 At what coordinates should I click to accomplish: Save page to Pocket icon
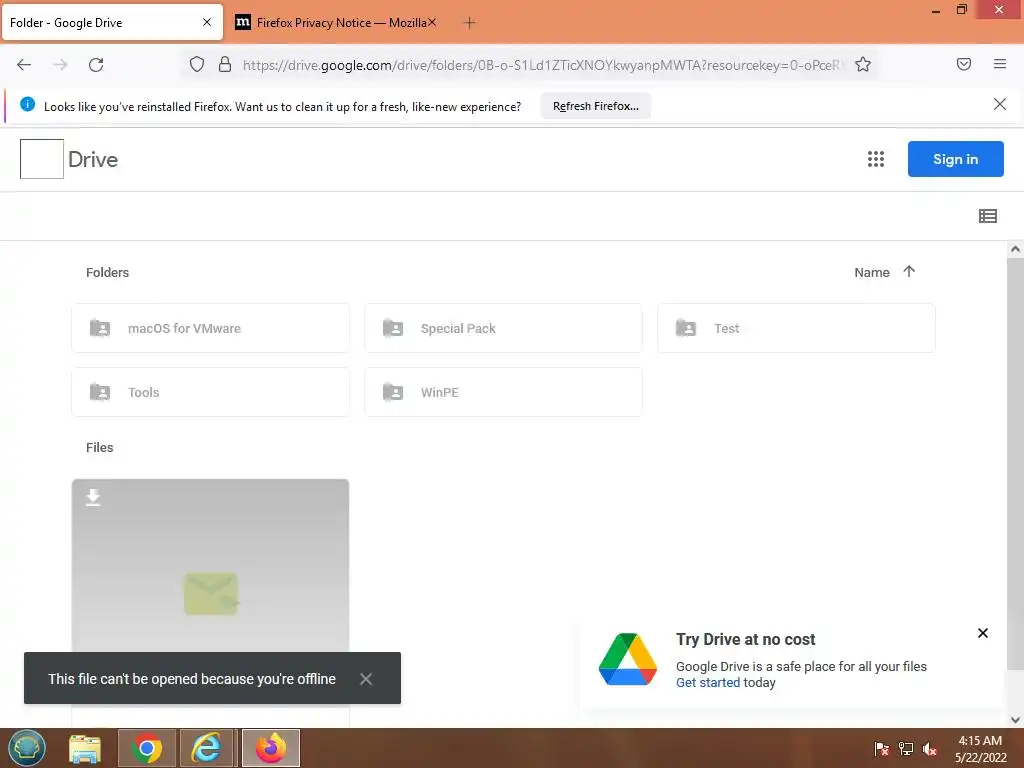pos(964,64)
